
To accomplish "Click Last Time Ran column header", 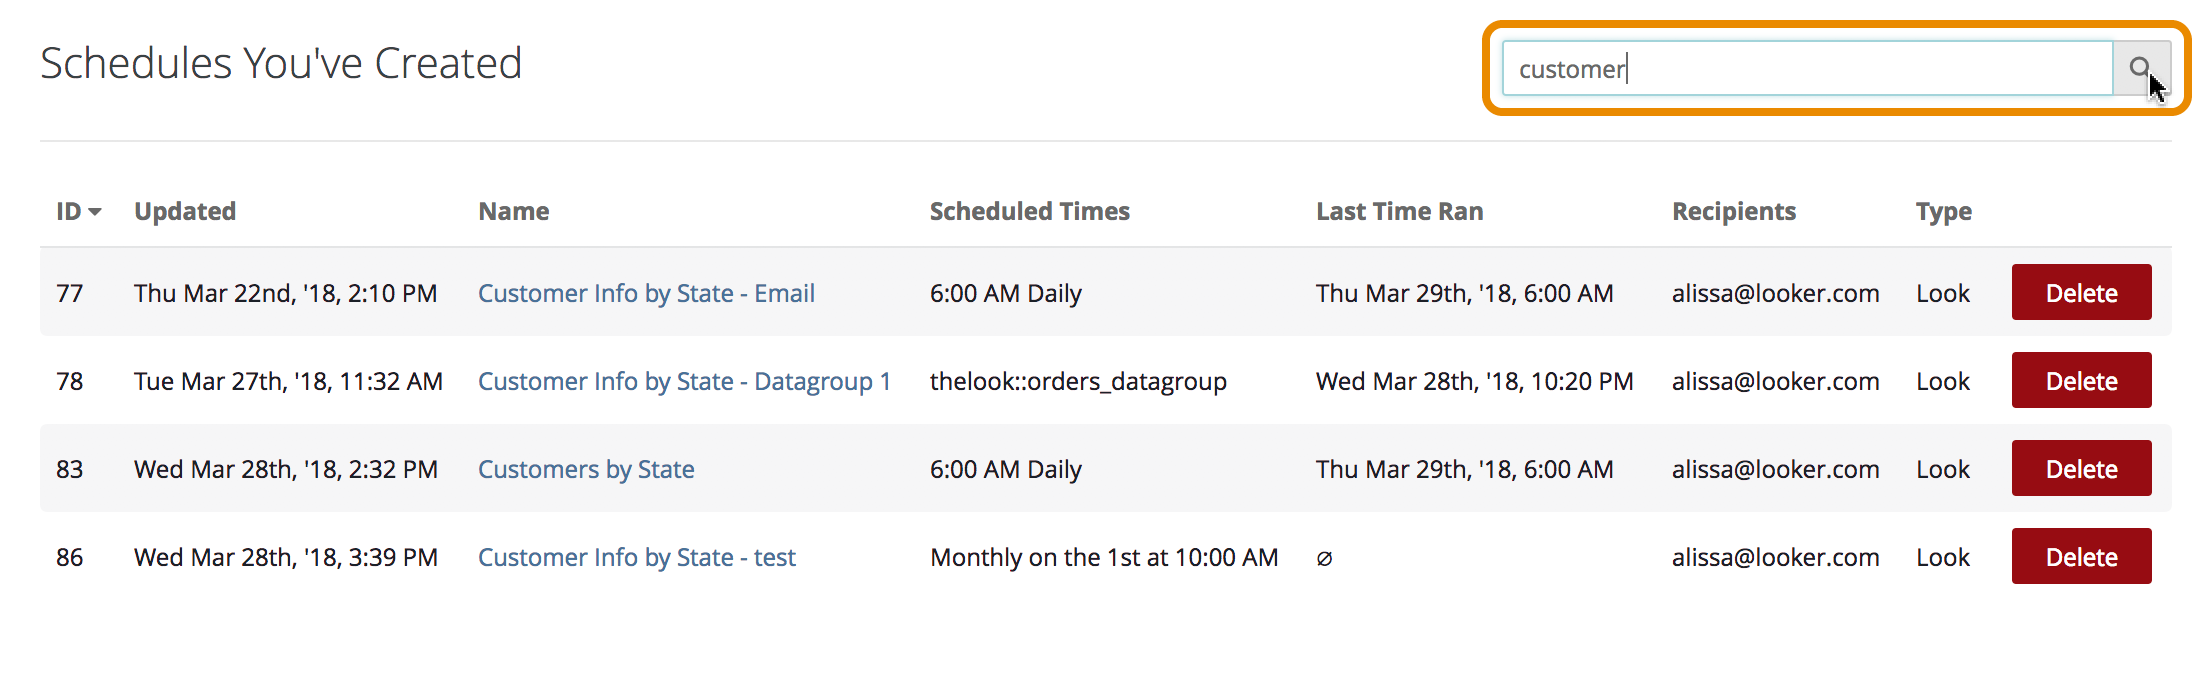I will point(1399,212).
